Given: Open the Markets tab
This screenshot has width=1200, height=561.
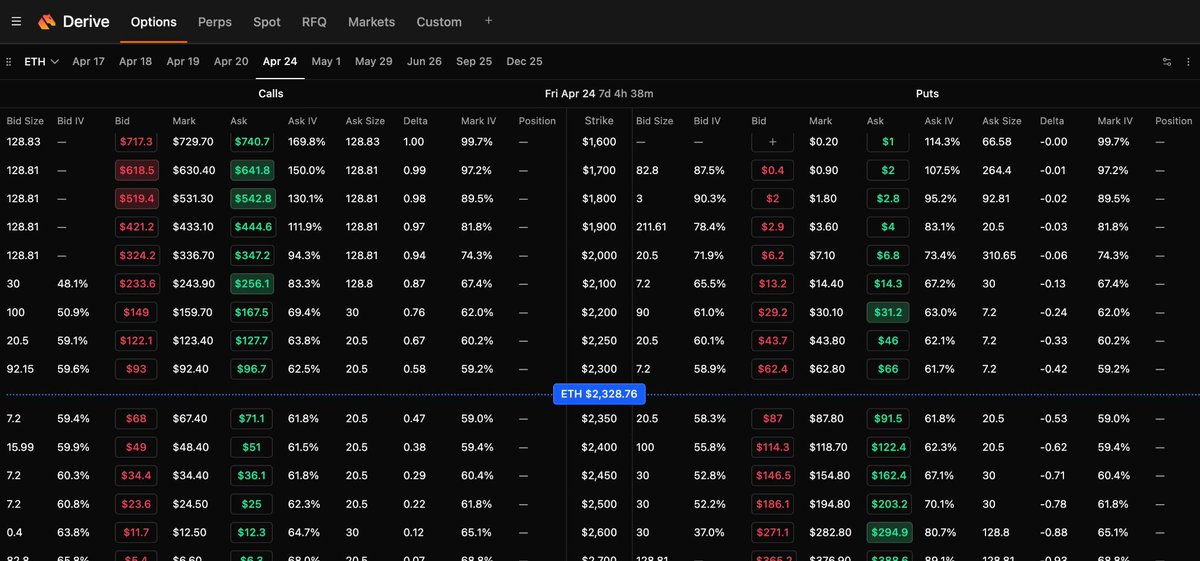Looking at the screenshot, I should 371,21.
